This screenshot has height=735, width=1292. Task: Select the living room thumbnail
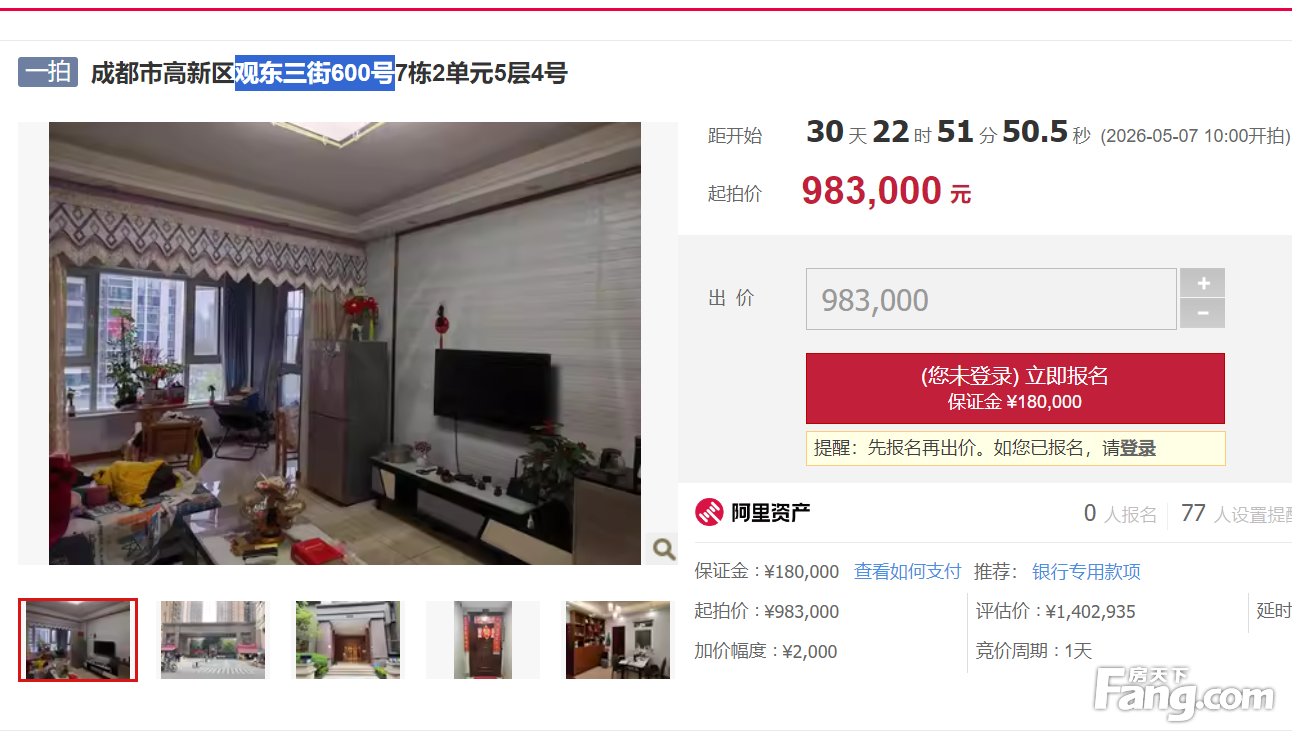coord(78,640)
